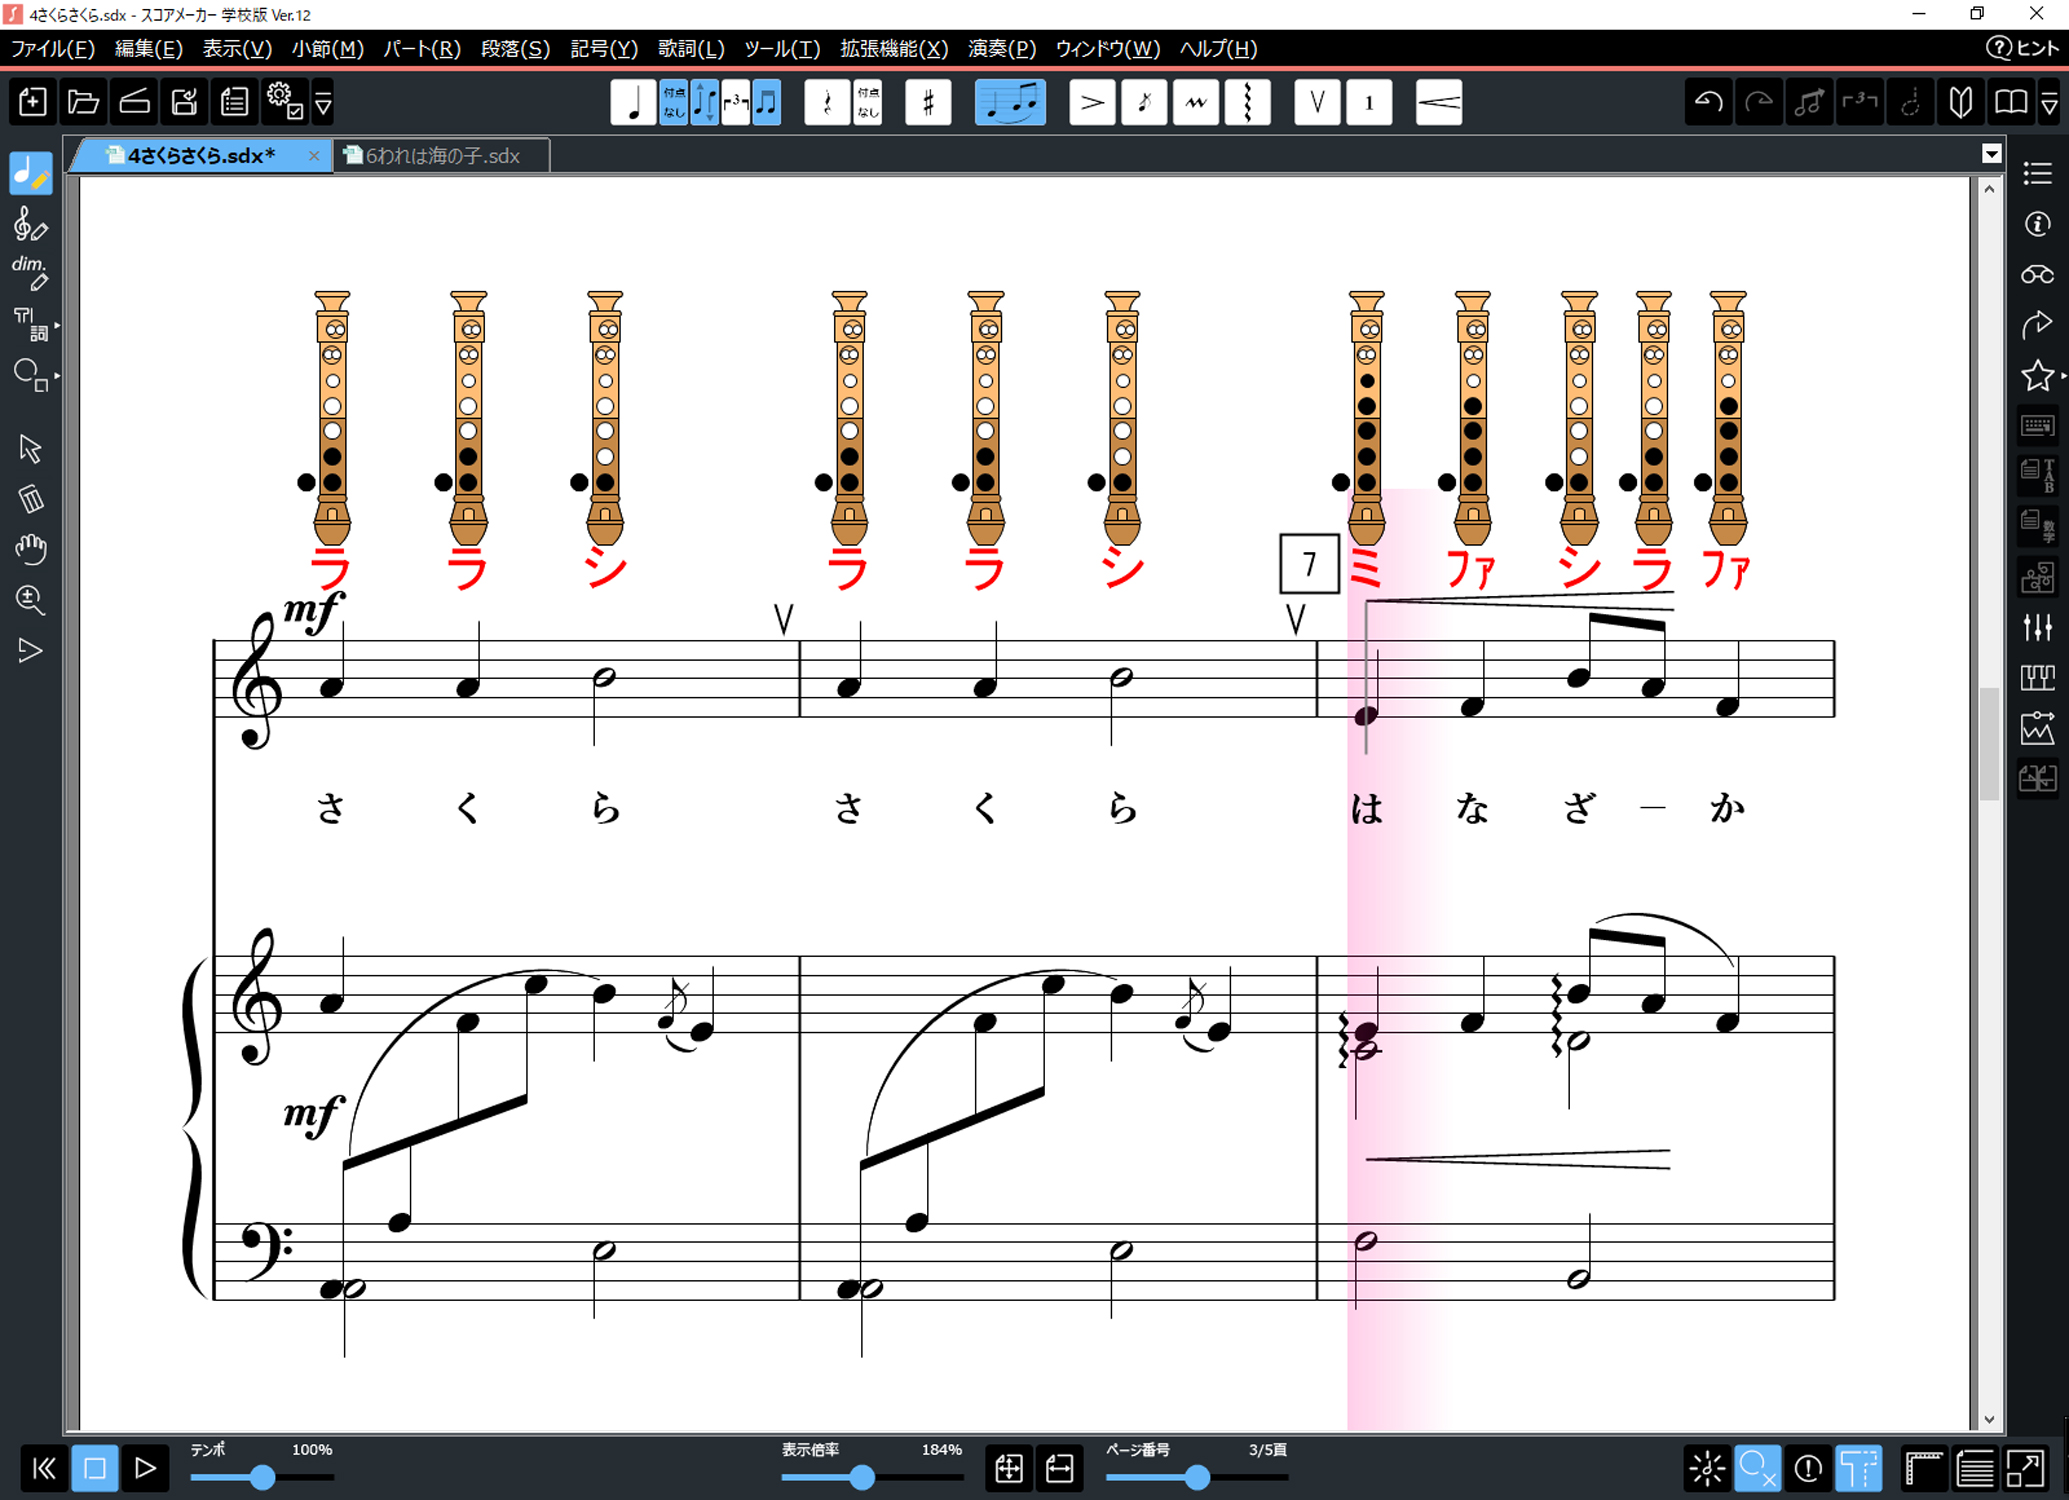This screenshot has width=2069, height=1500.
Task: Open the tab list dropdown arrow
Action: pyautogui.click(x=1991, y=154)
